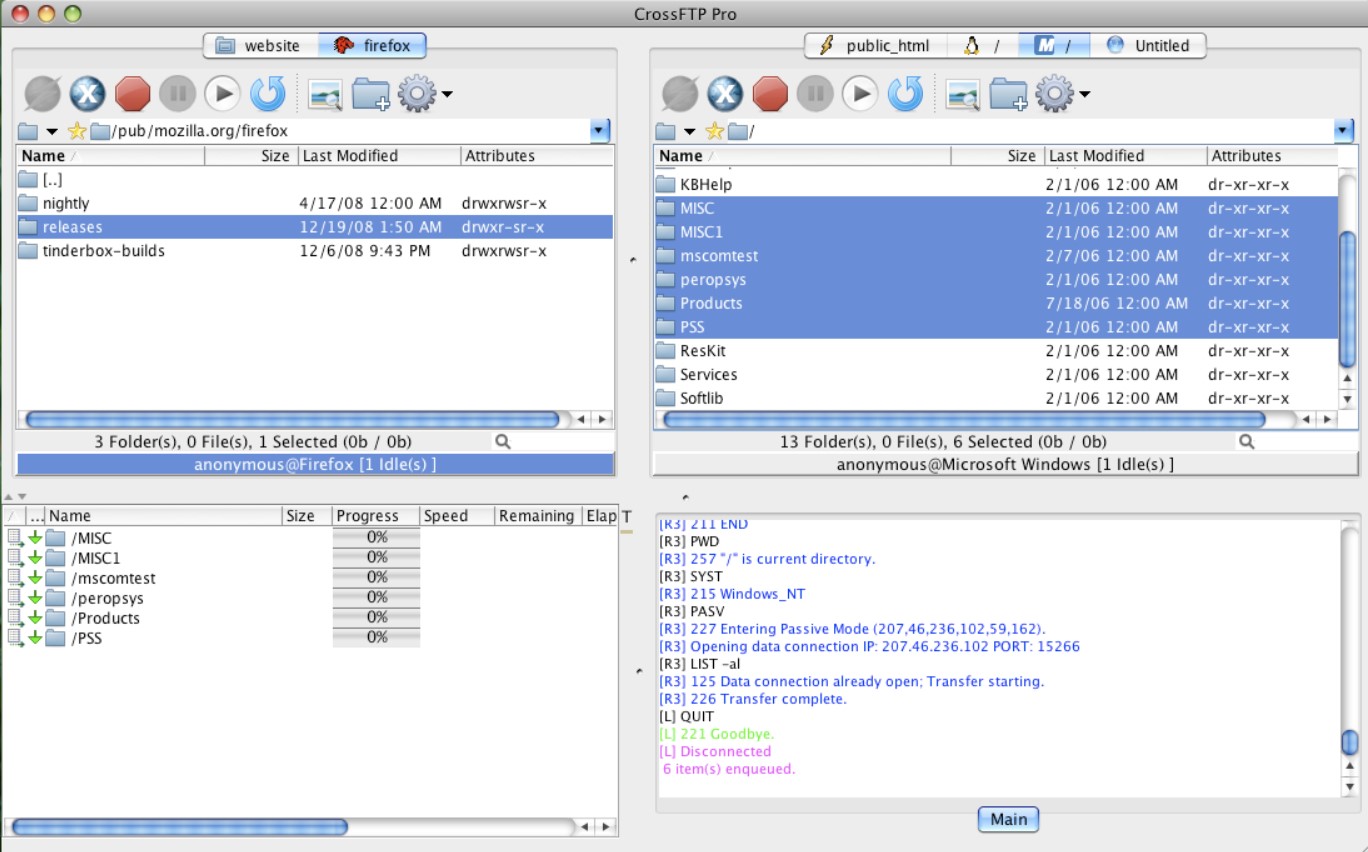Disconnect from the Firefox server
This screenshot has width=1368, height=852.
(x=89, y=93)
